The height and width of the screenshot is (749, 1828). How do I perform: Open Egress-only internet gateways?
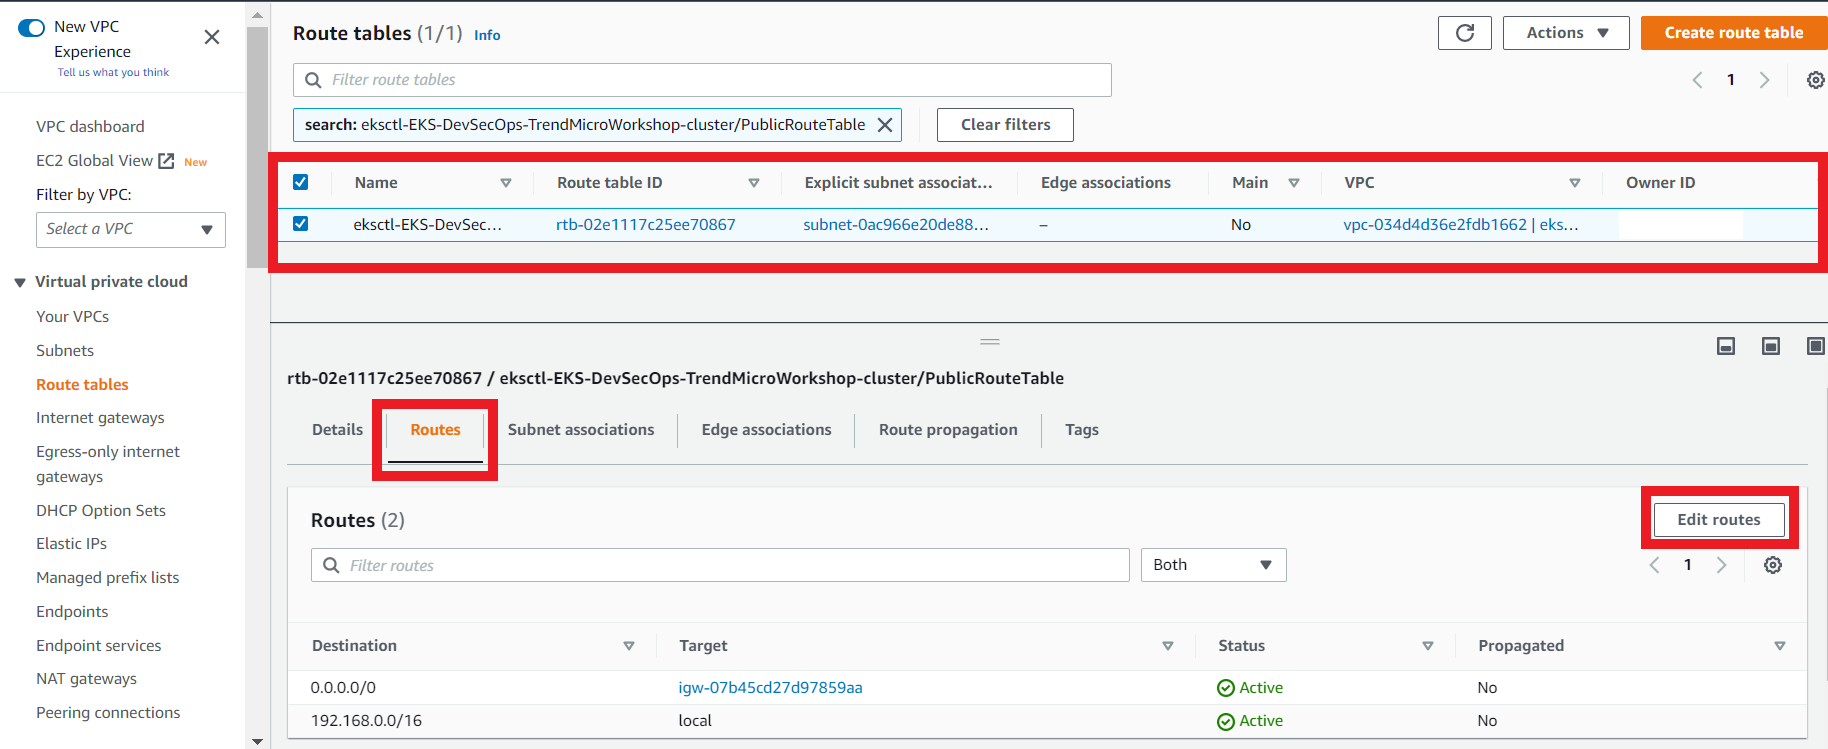point(108,464)
